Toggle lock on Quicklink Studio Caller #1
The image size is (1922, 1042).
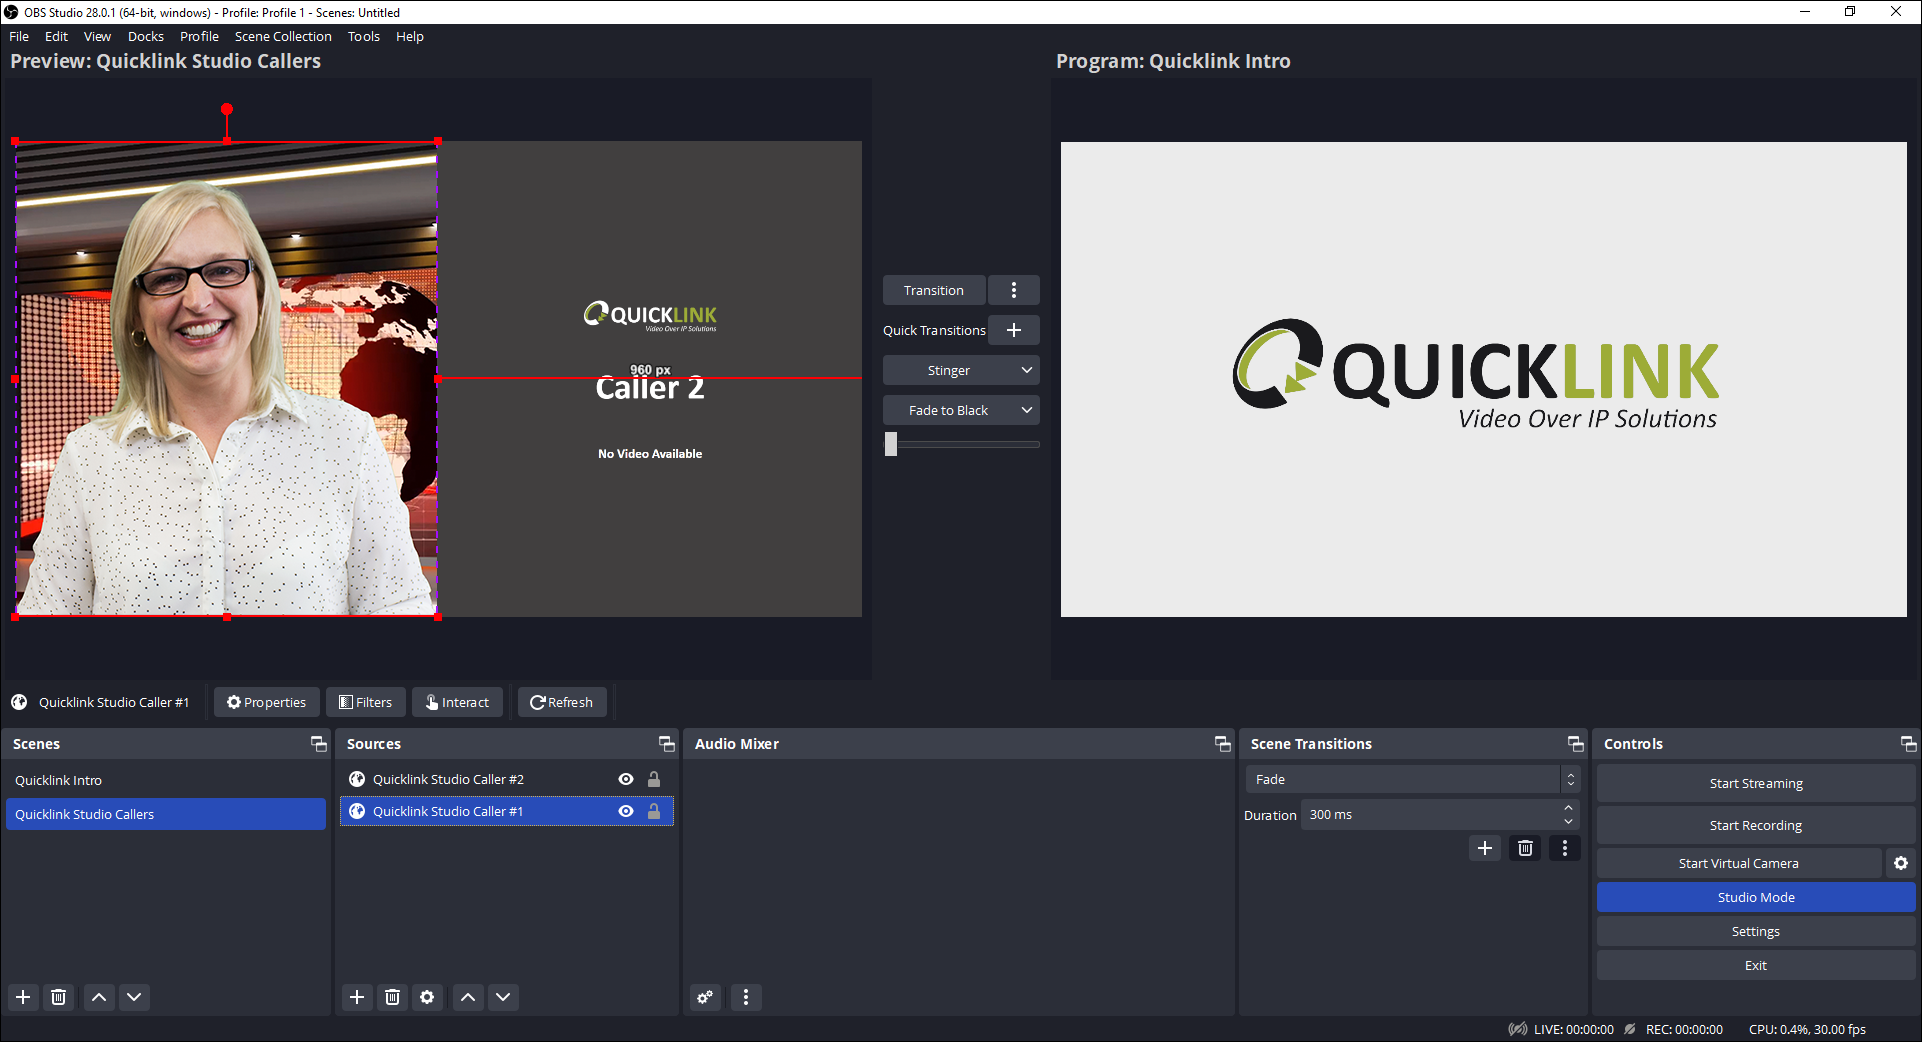pyautogui.click(x=654, y=811)
